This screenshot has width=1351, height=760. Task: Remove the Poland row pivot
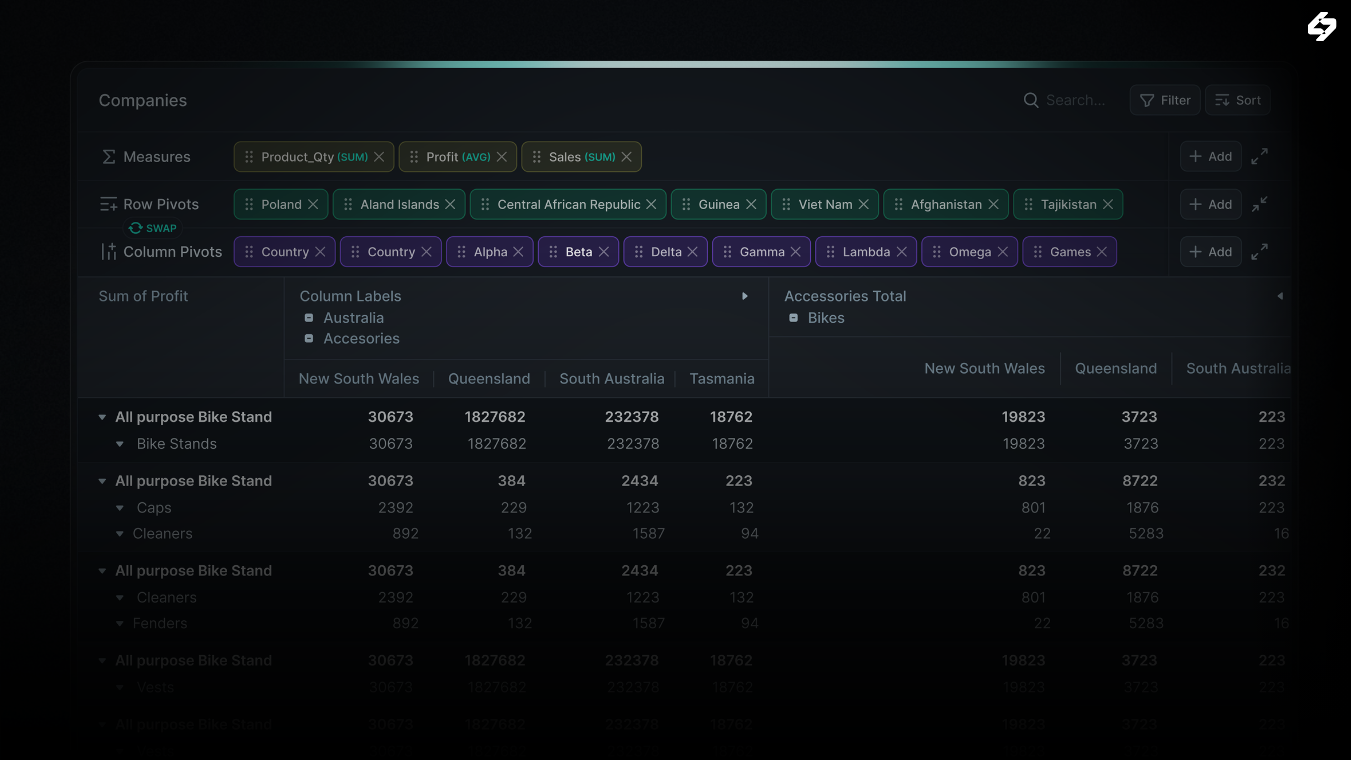(313, 204)
